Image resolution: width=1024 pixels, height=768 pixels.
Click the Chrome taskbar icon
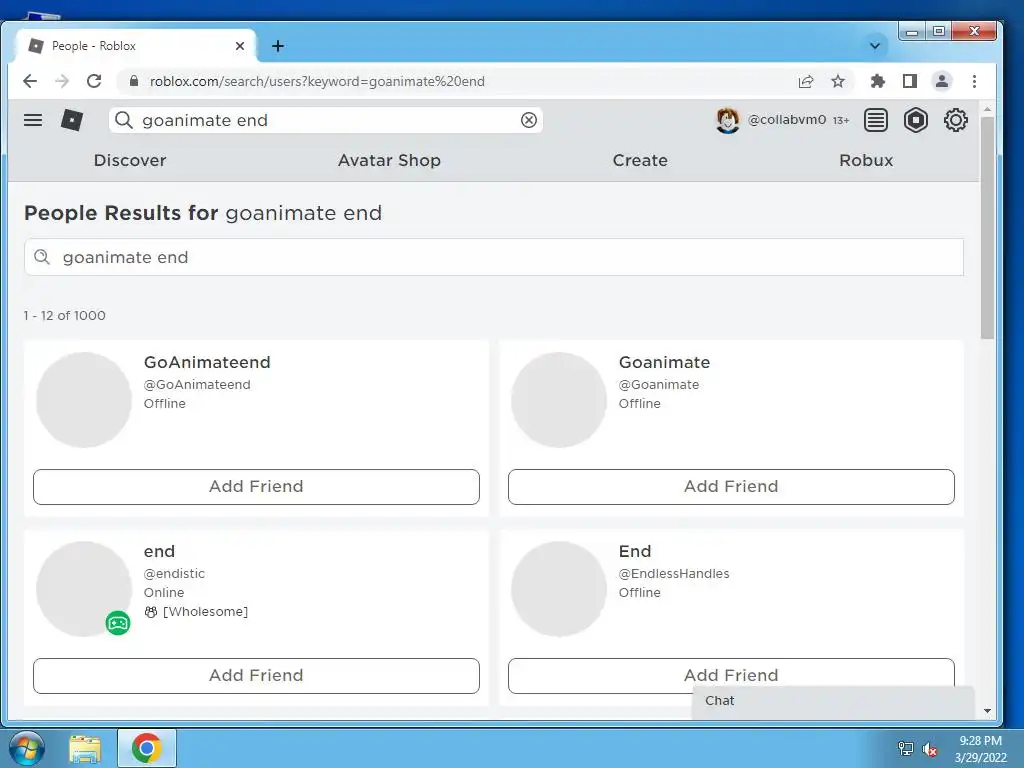pos(146,748)
